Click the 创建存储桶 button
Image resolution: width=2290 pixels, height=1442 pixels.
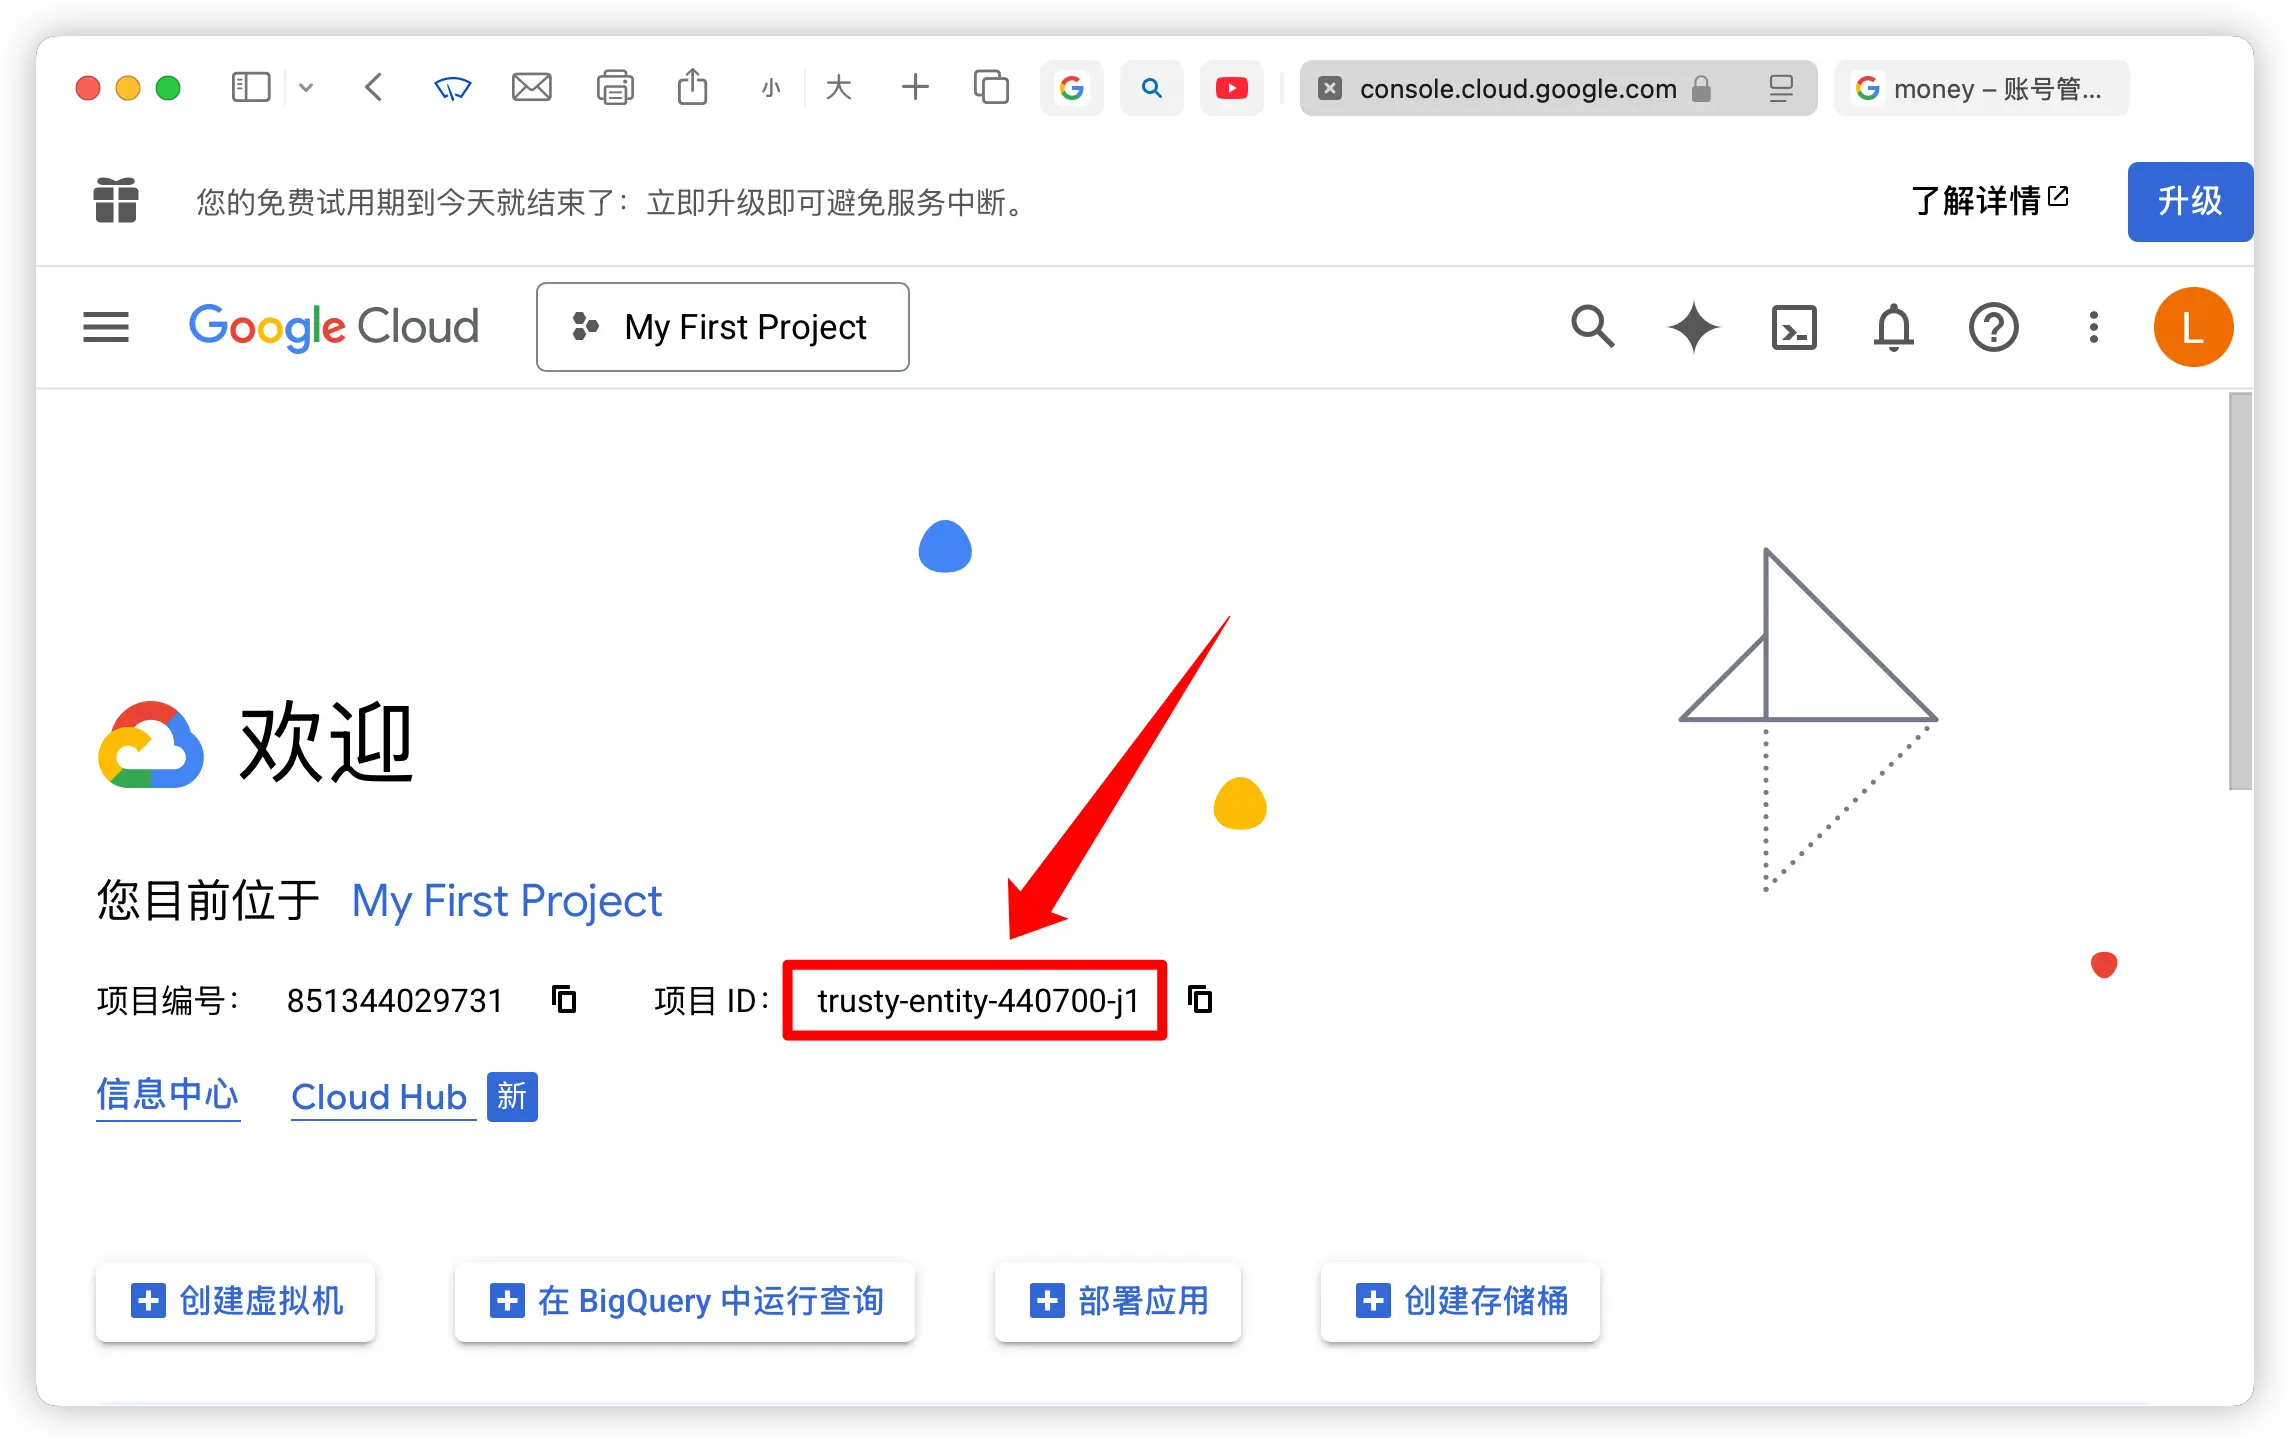click(1460, 1300)
